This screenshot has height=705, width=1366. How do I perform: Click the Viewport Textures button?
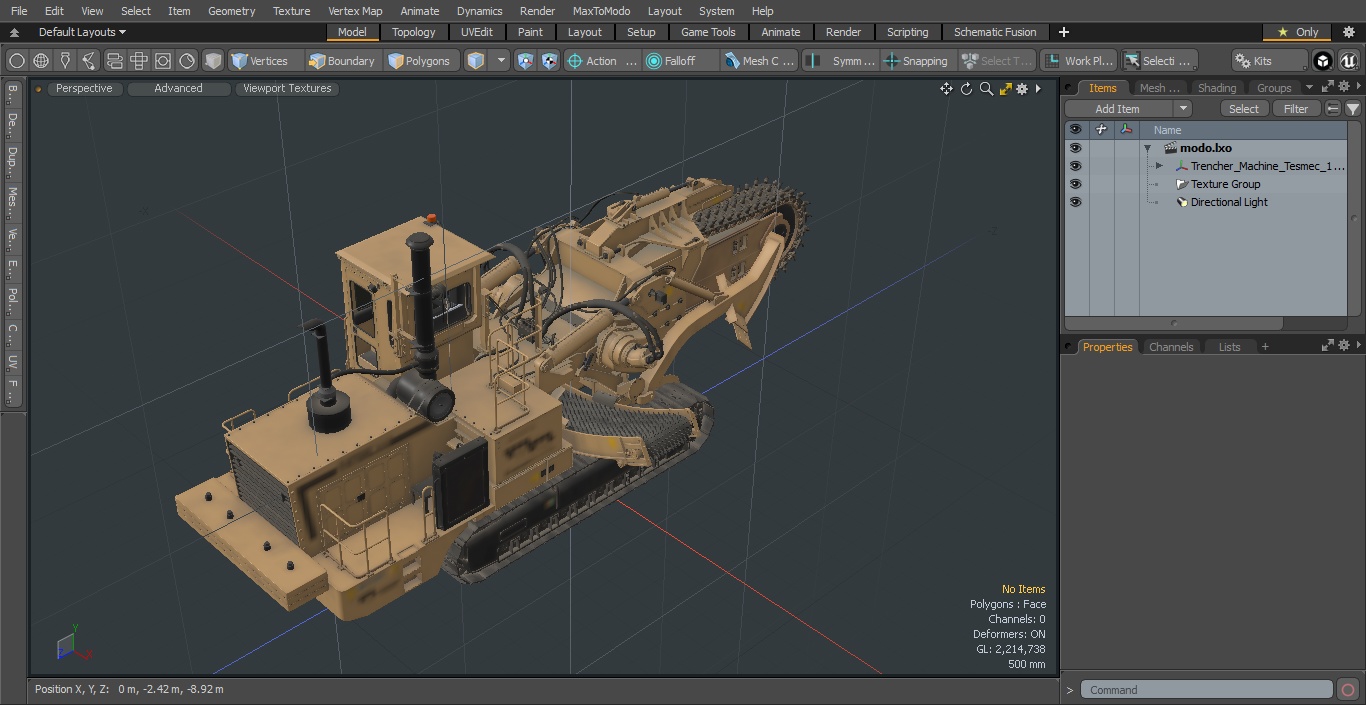pos(287,88)
